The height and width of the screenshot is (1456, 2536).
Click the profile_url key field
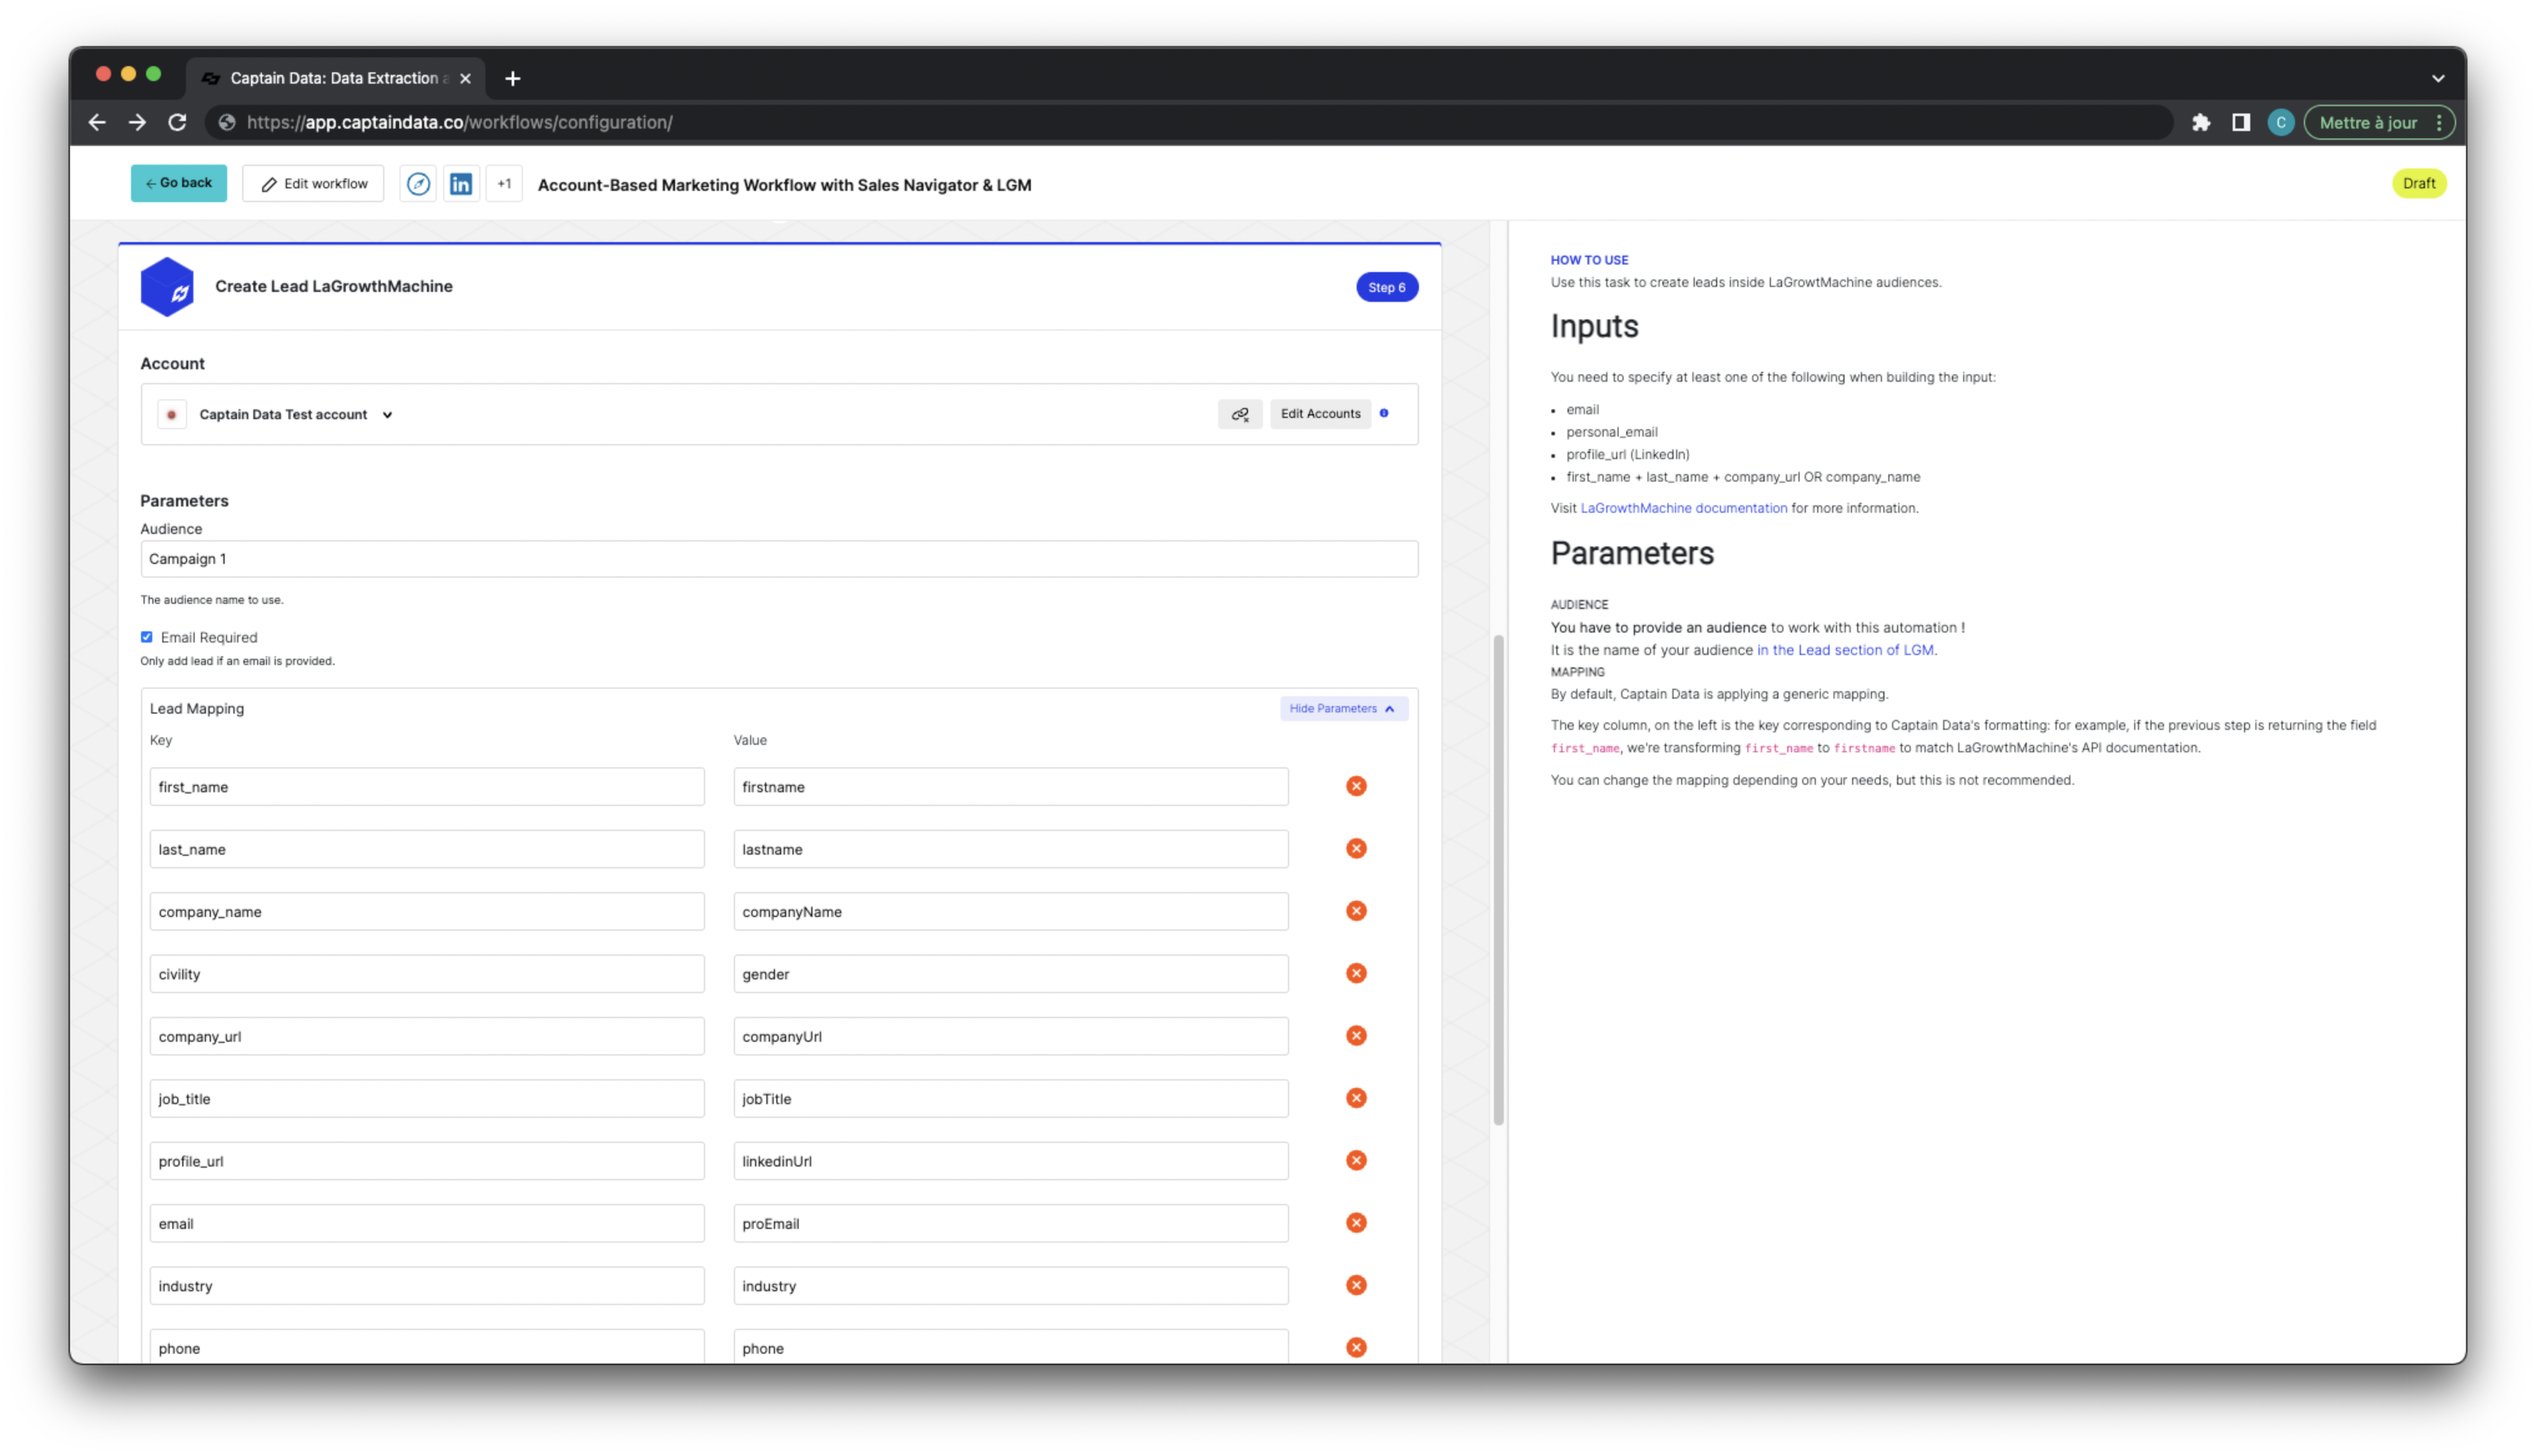(427, 1161)
